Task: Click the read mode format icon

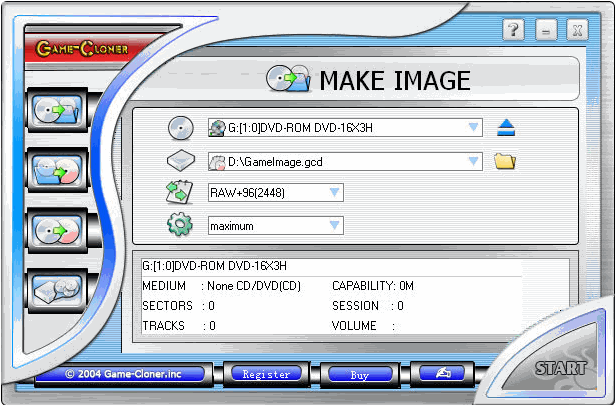Action: (x=180, y=192)
